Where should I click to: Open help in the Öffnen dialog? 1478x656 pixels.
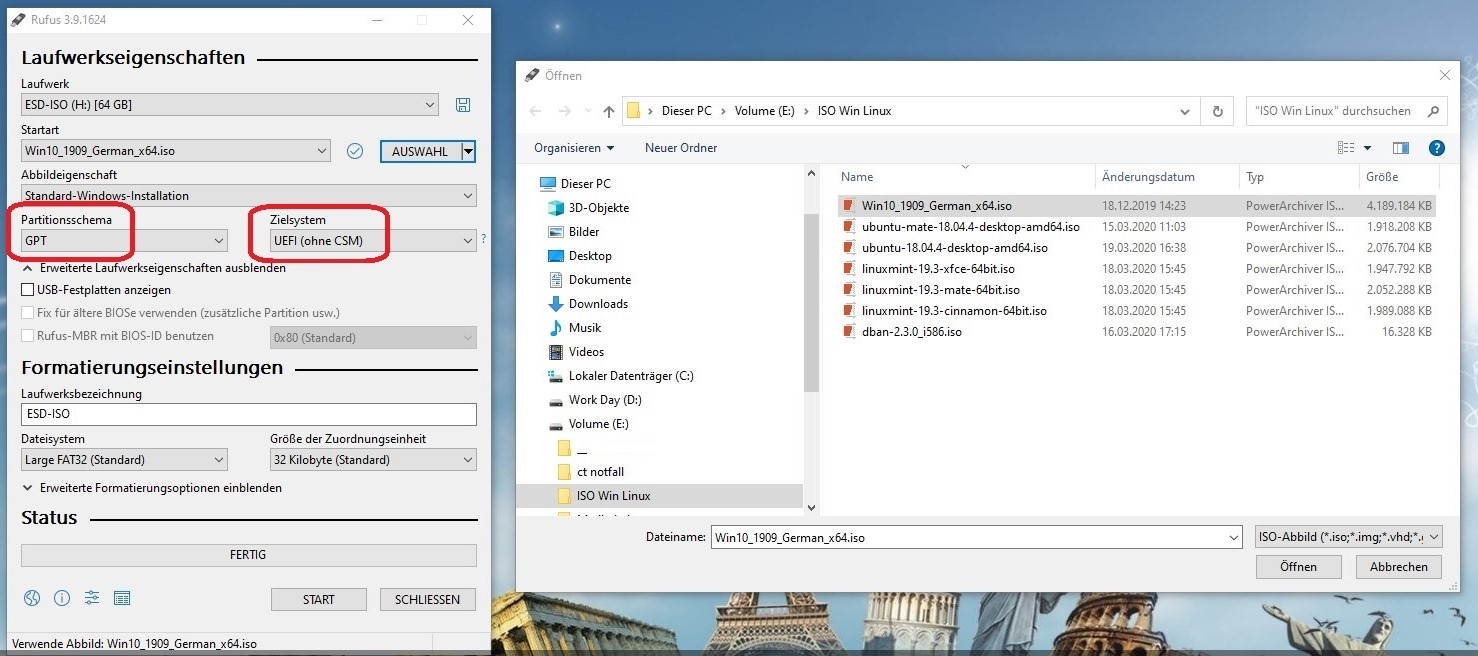coord(1437,148)
